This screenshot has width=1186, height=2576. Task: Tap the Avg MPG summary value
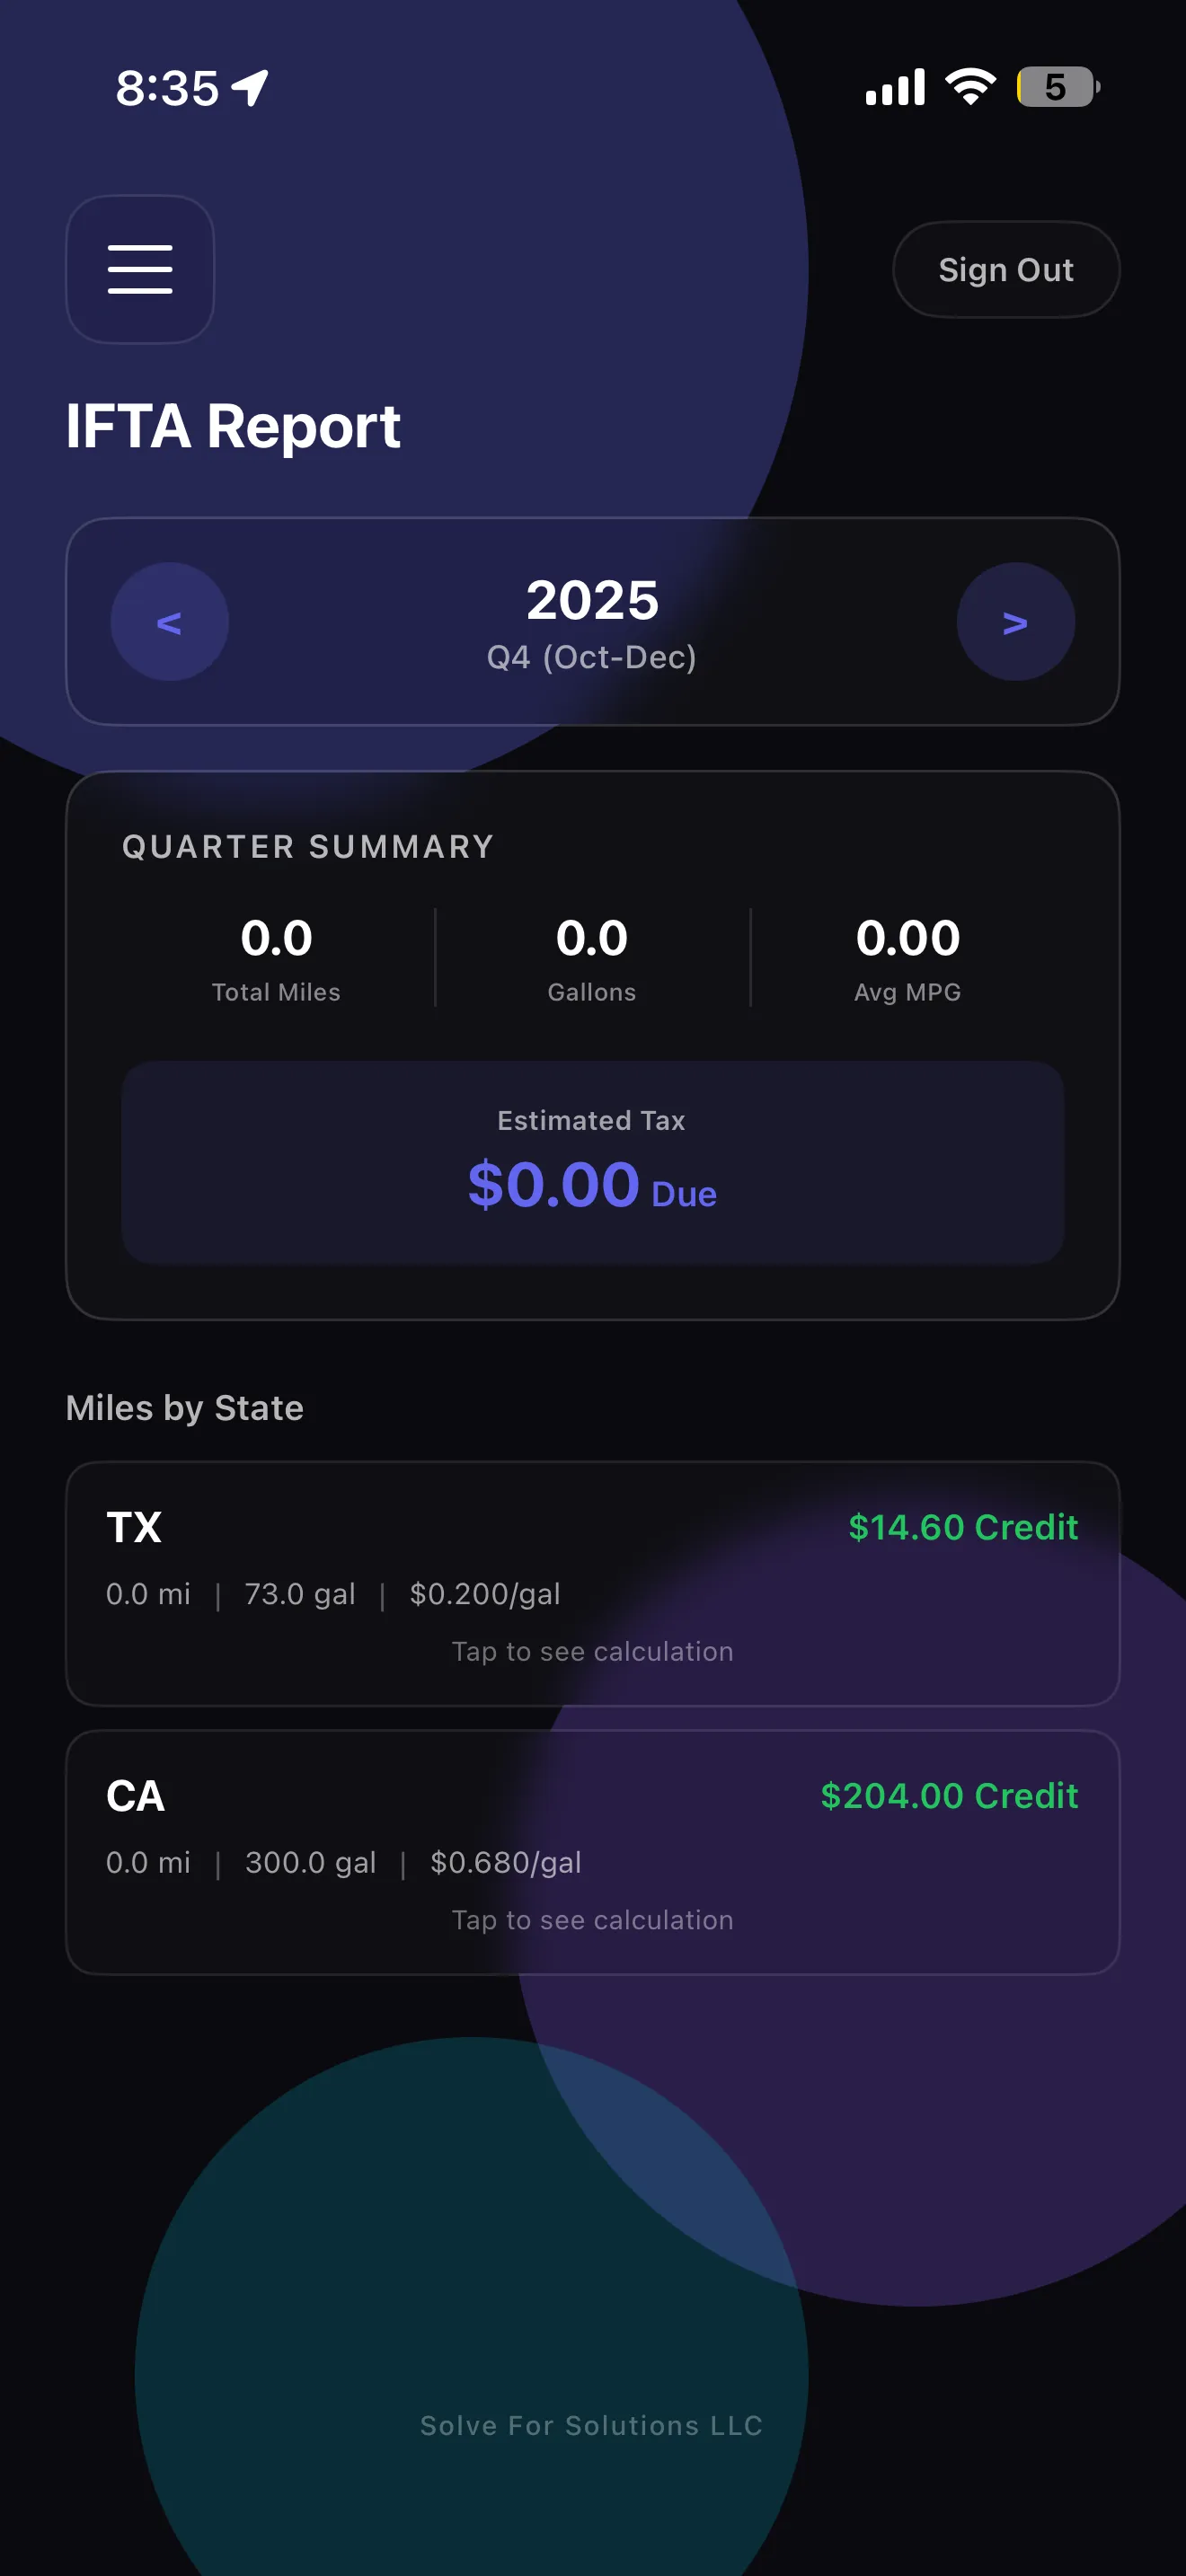coord(907,938)
